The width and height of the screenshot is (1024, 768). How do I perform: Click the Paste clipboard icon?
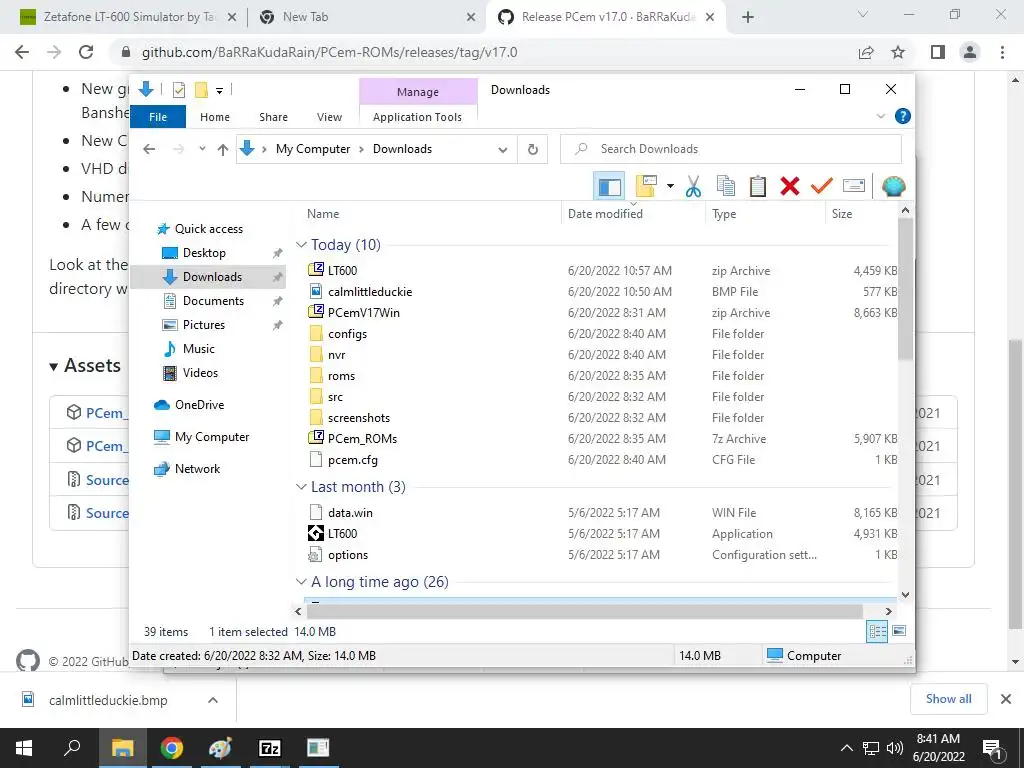[x=758, y=187]
